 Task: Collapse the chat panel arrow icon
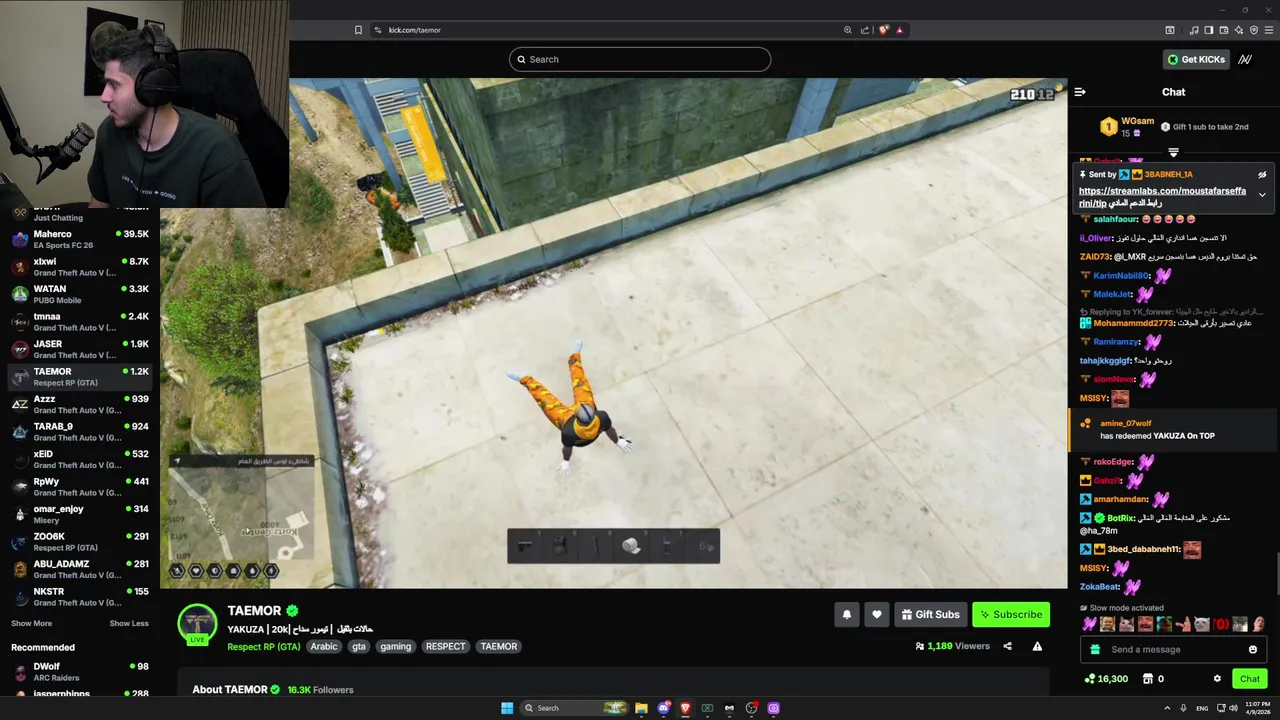coord(1080,92)
